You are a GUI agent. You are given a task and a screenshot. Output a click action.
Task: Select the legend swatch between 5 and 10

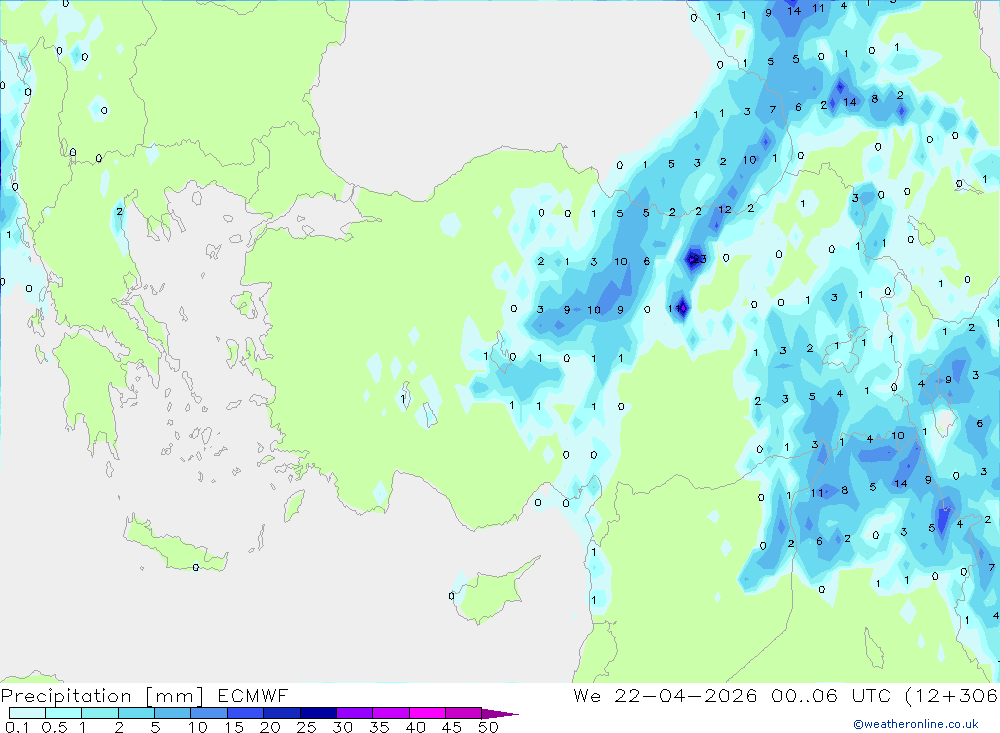point(172,713)
